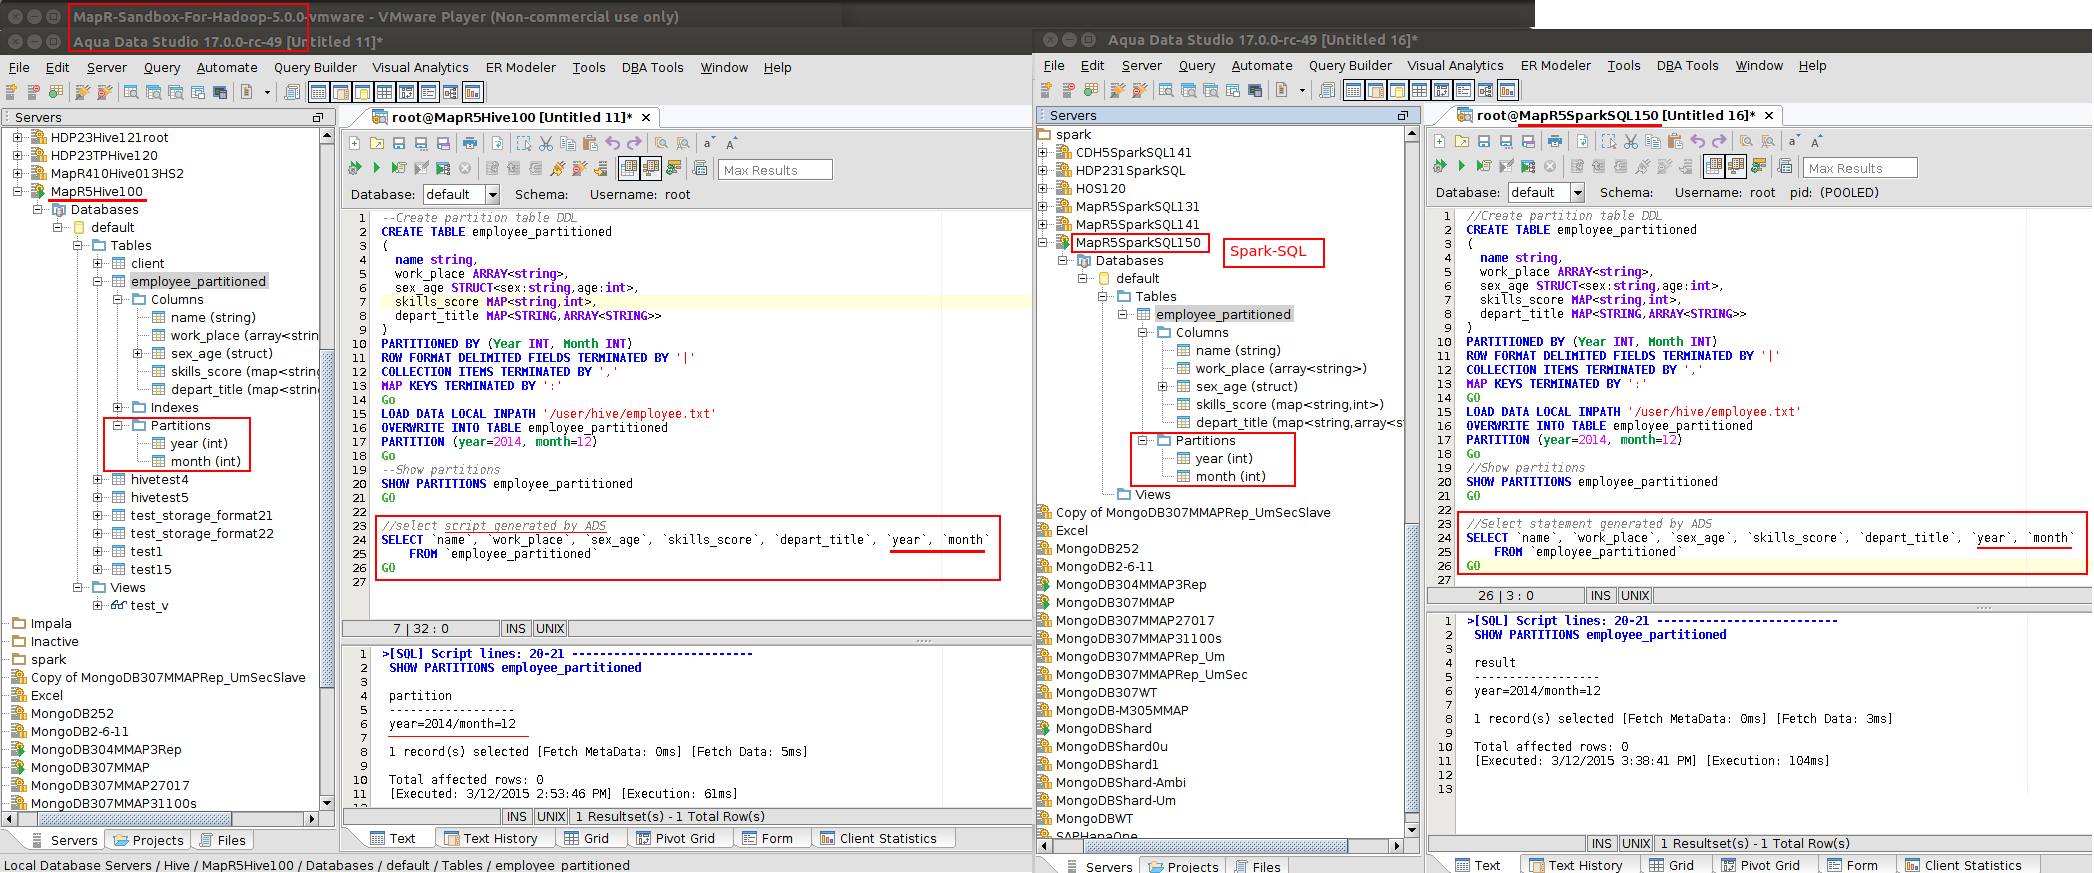Click the printer icon in the Untitled 11 editor toolbar
Screen dimensions: 2094x873
coord(470,143)
